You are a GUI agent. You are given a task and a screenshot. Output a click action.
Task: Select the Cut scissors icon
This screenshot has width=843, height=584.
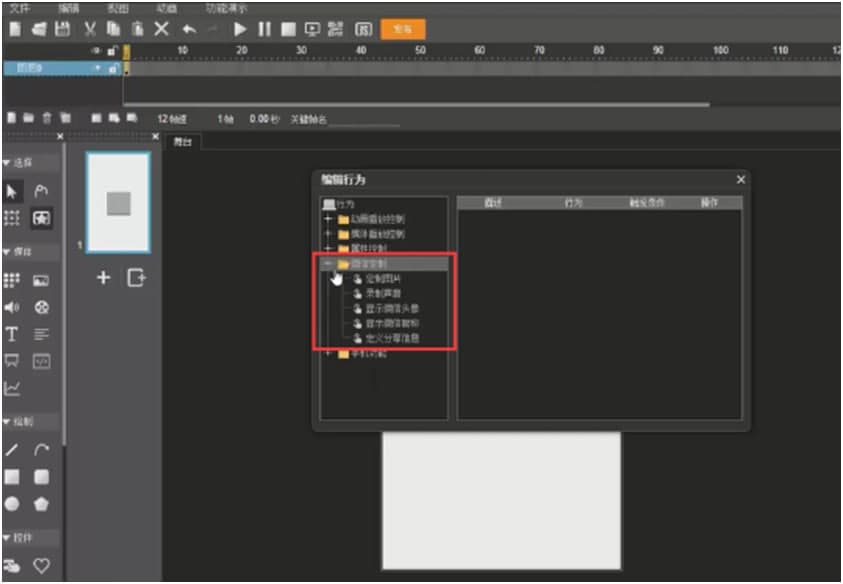pos(90,30)
